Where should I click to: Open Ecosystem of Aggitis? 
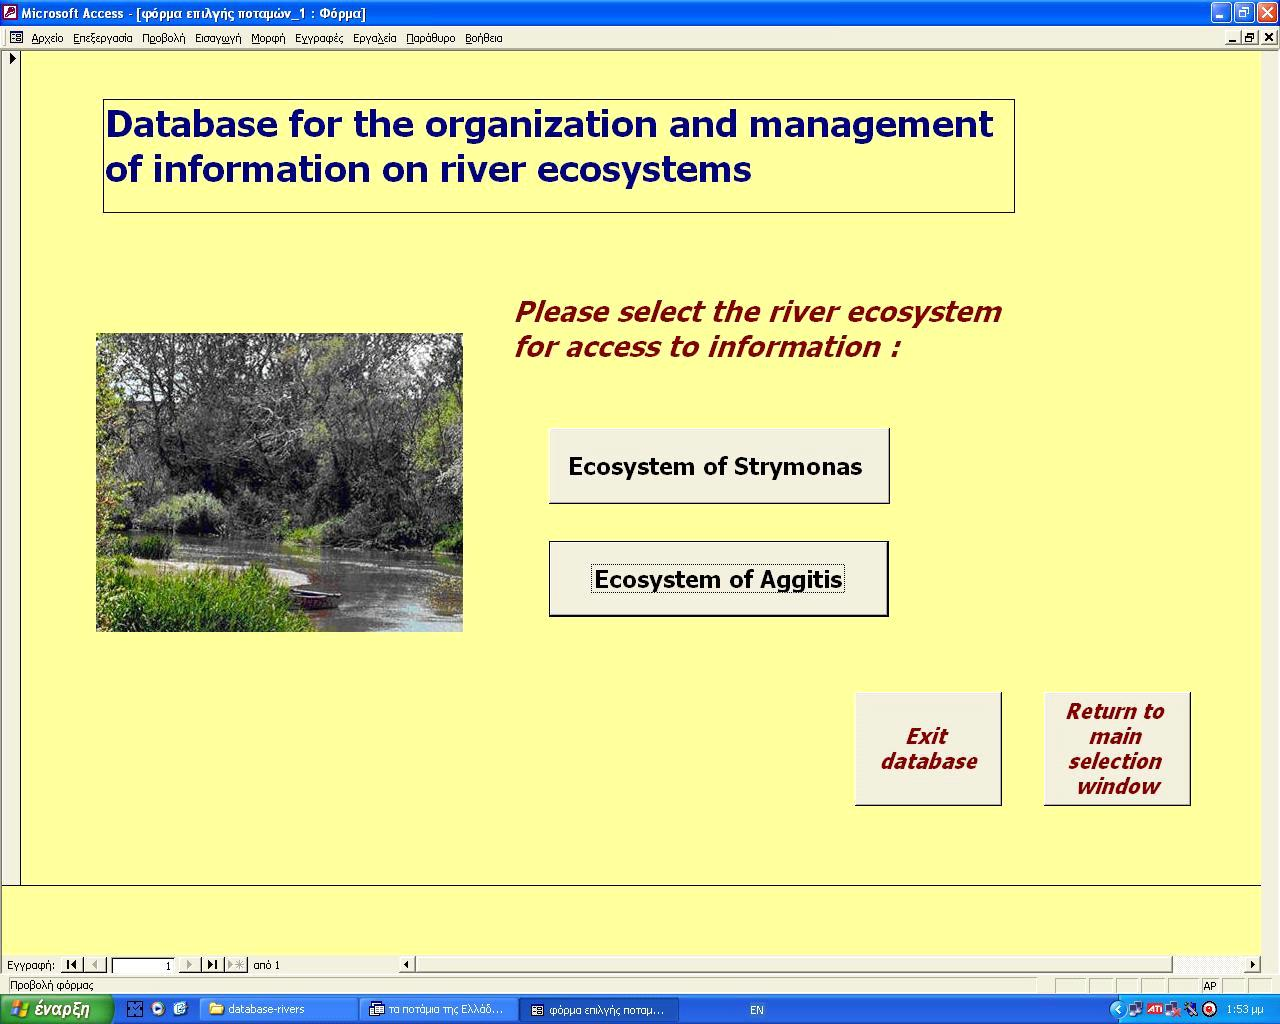point(719,579)
